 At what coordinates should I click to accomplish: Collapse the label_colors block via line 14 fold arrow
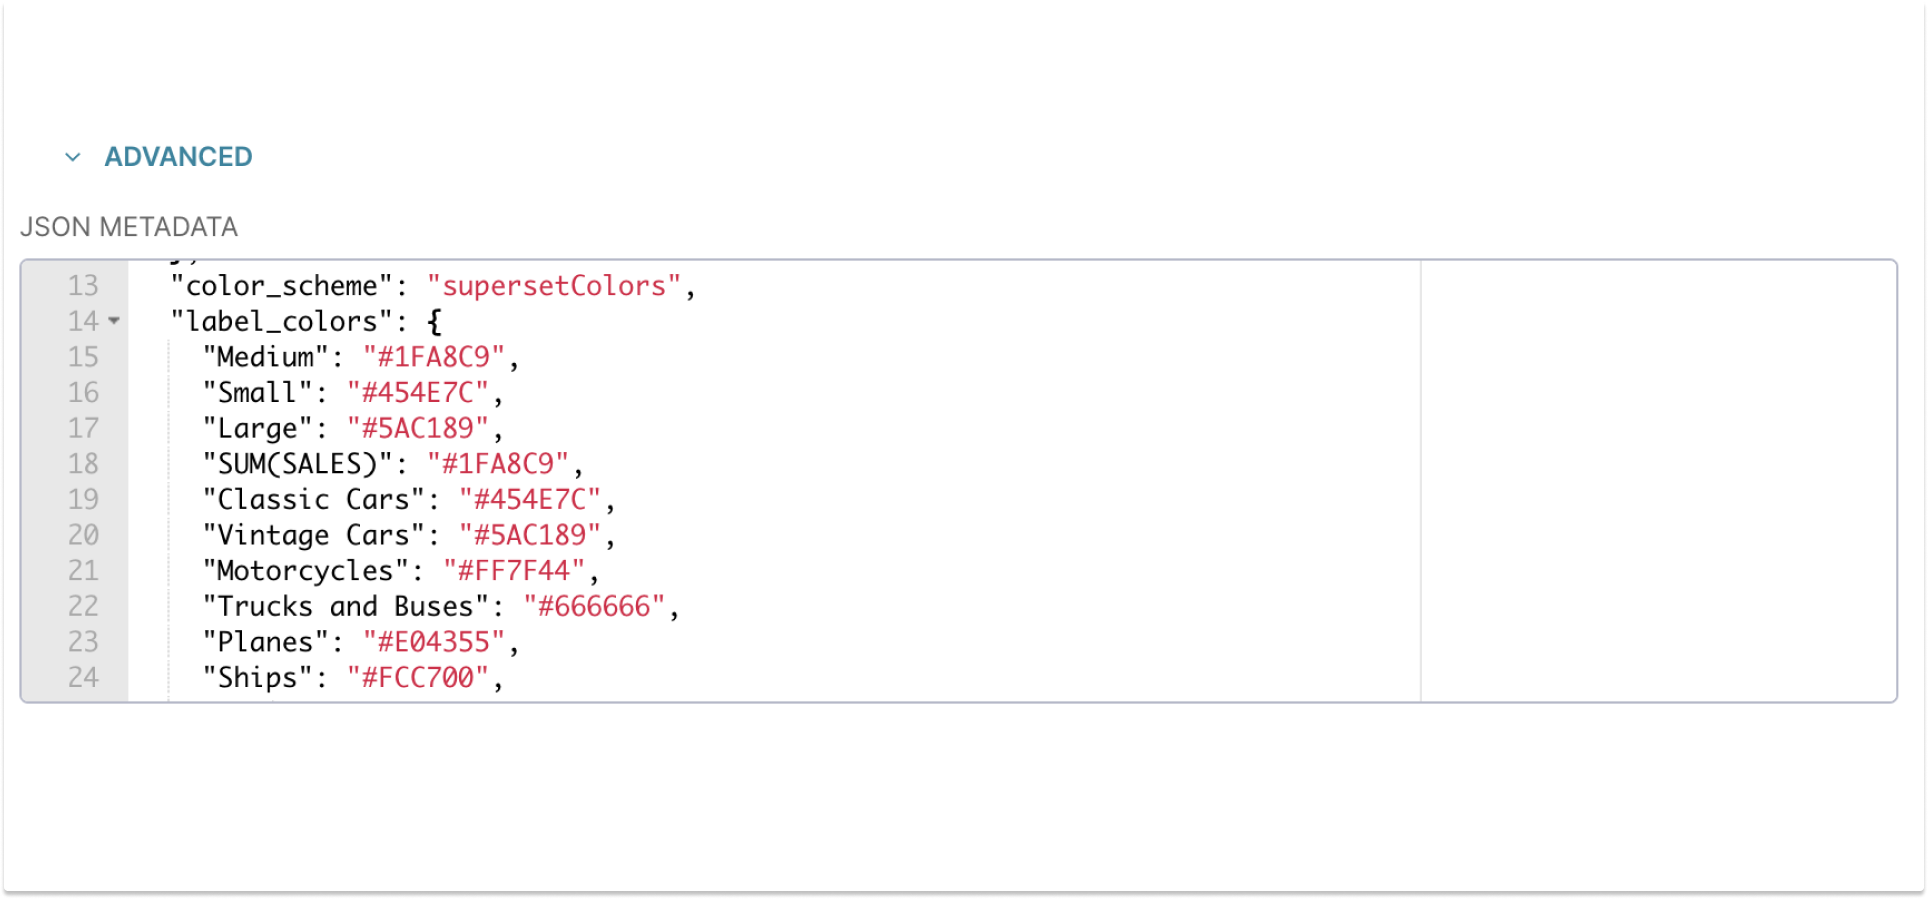tap(112, 322)
